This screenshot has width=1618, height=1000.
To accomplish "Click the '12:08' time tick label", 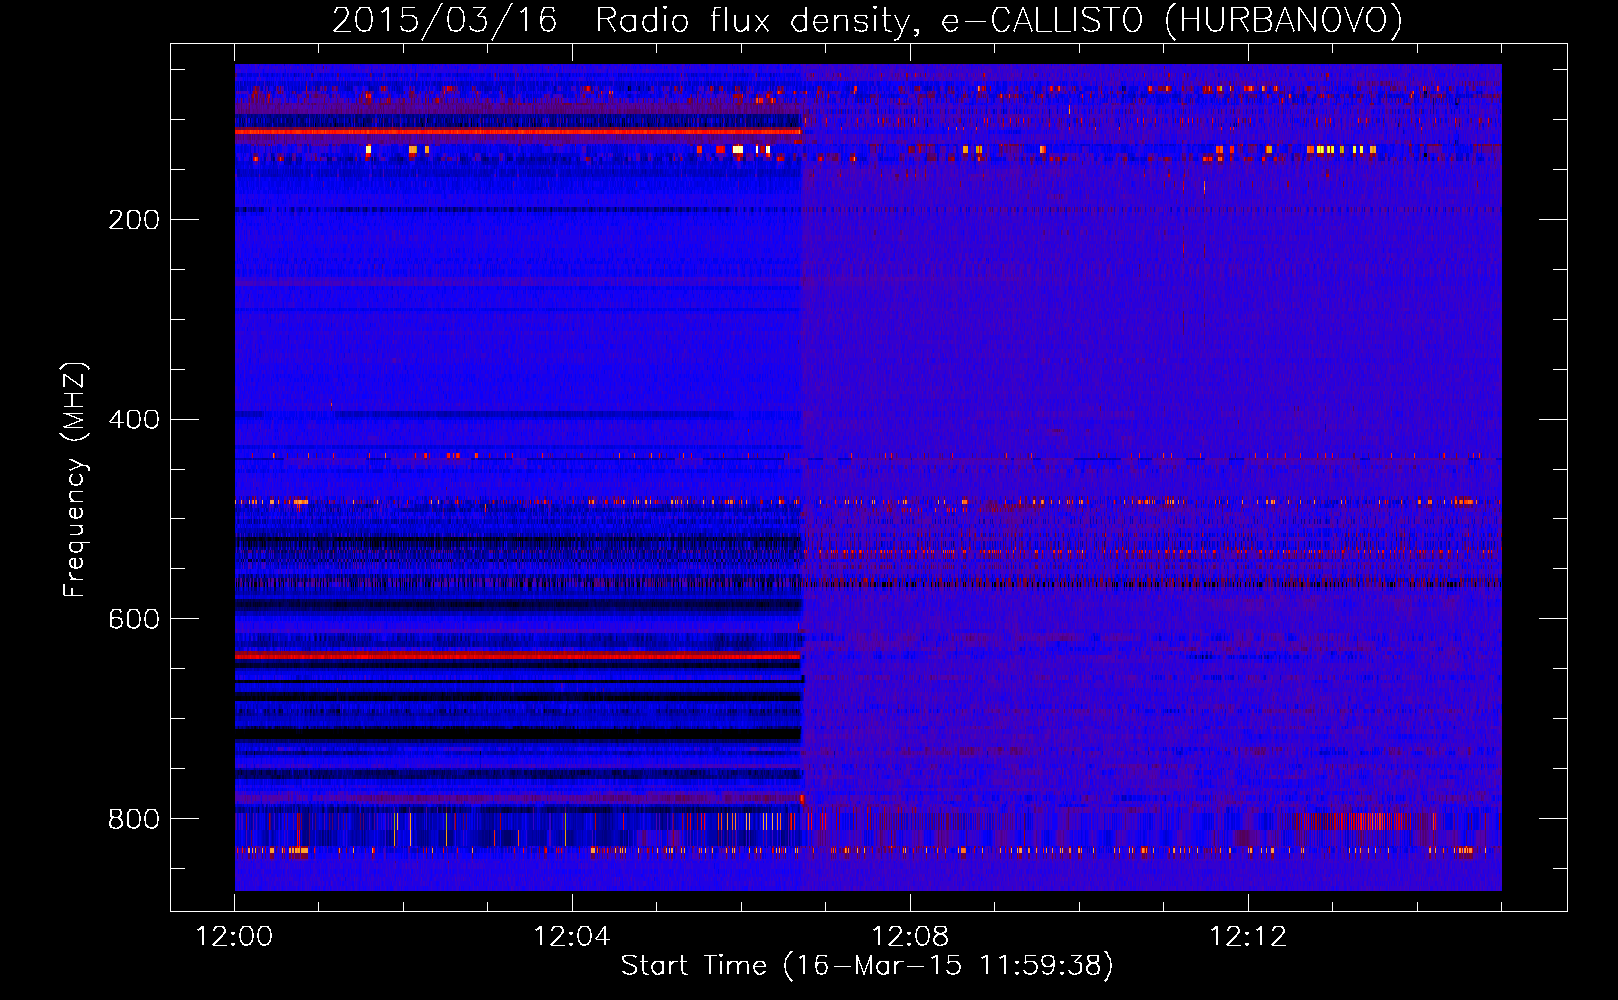I will (910, 937).
